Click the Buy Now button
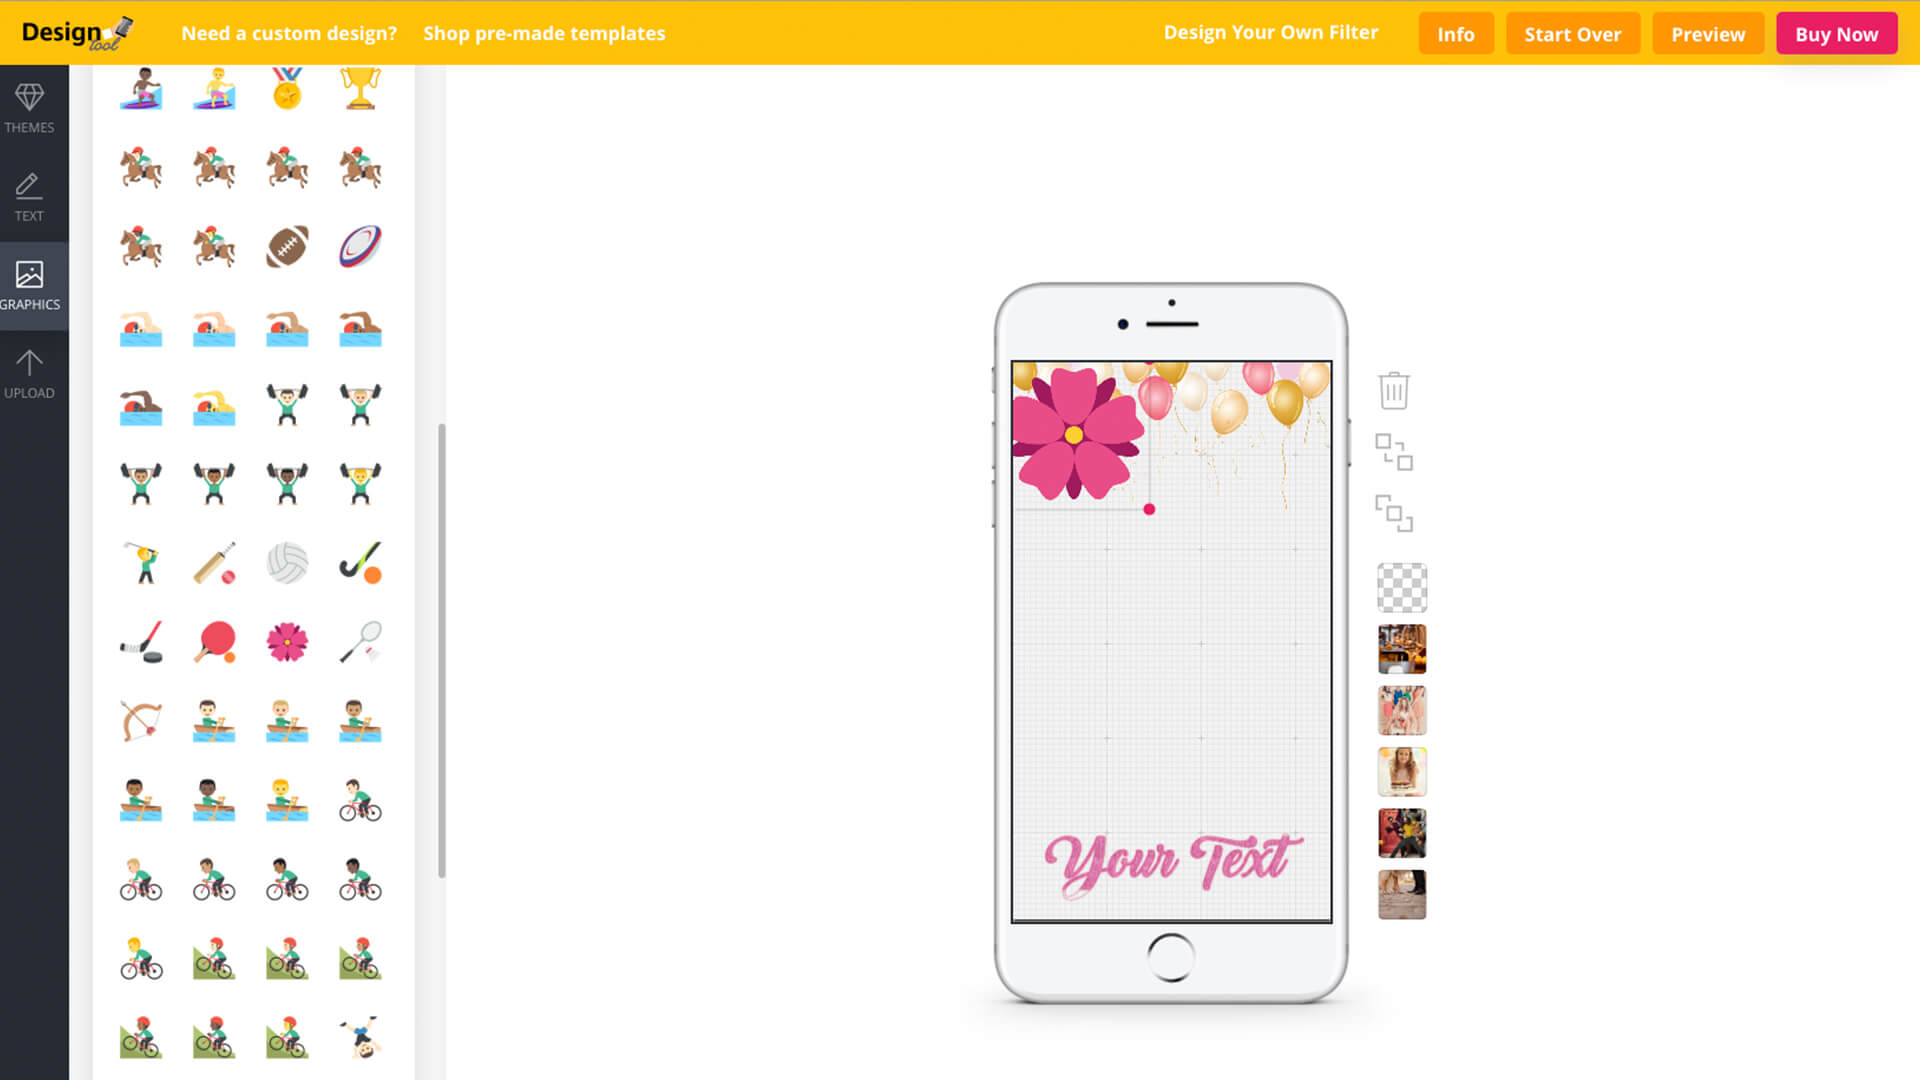 tap(1837, 33)
